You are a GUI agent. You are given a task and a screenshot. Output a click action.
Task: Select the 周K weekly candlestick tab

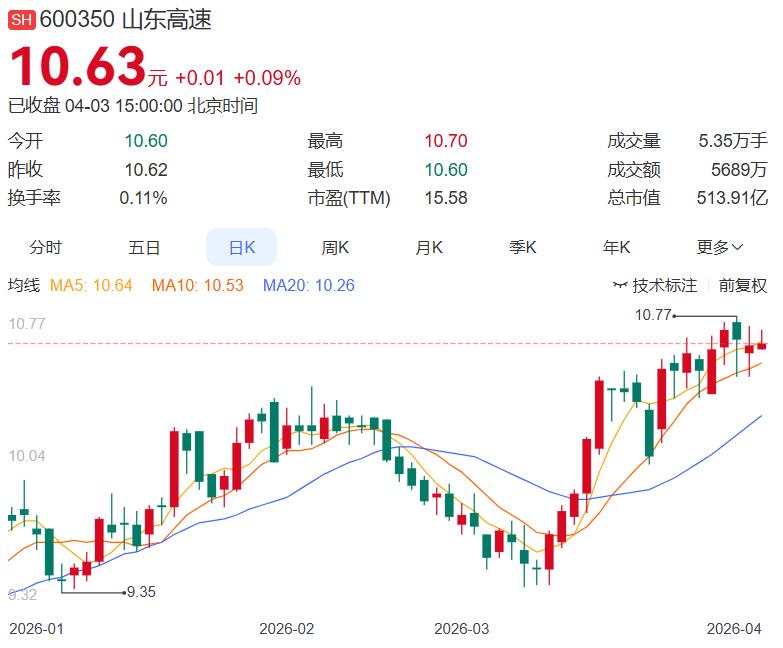[335, 247]
